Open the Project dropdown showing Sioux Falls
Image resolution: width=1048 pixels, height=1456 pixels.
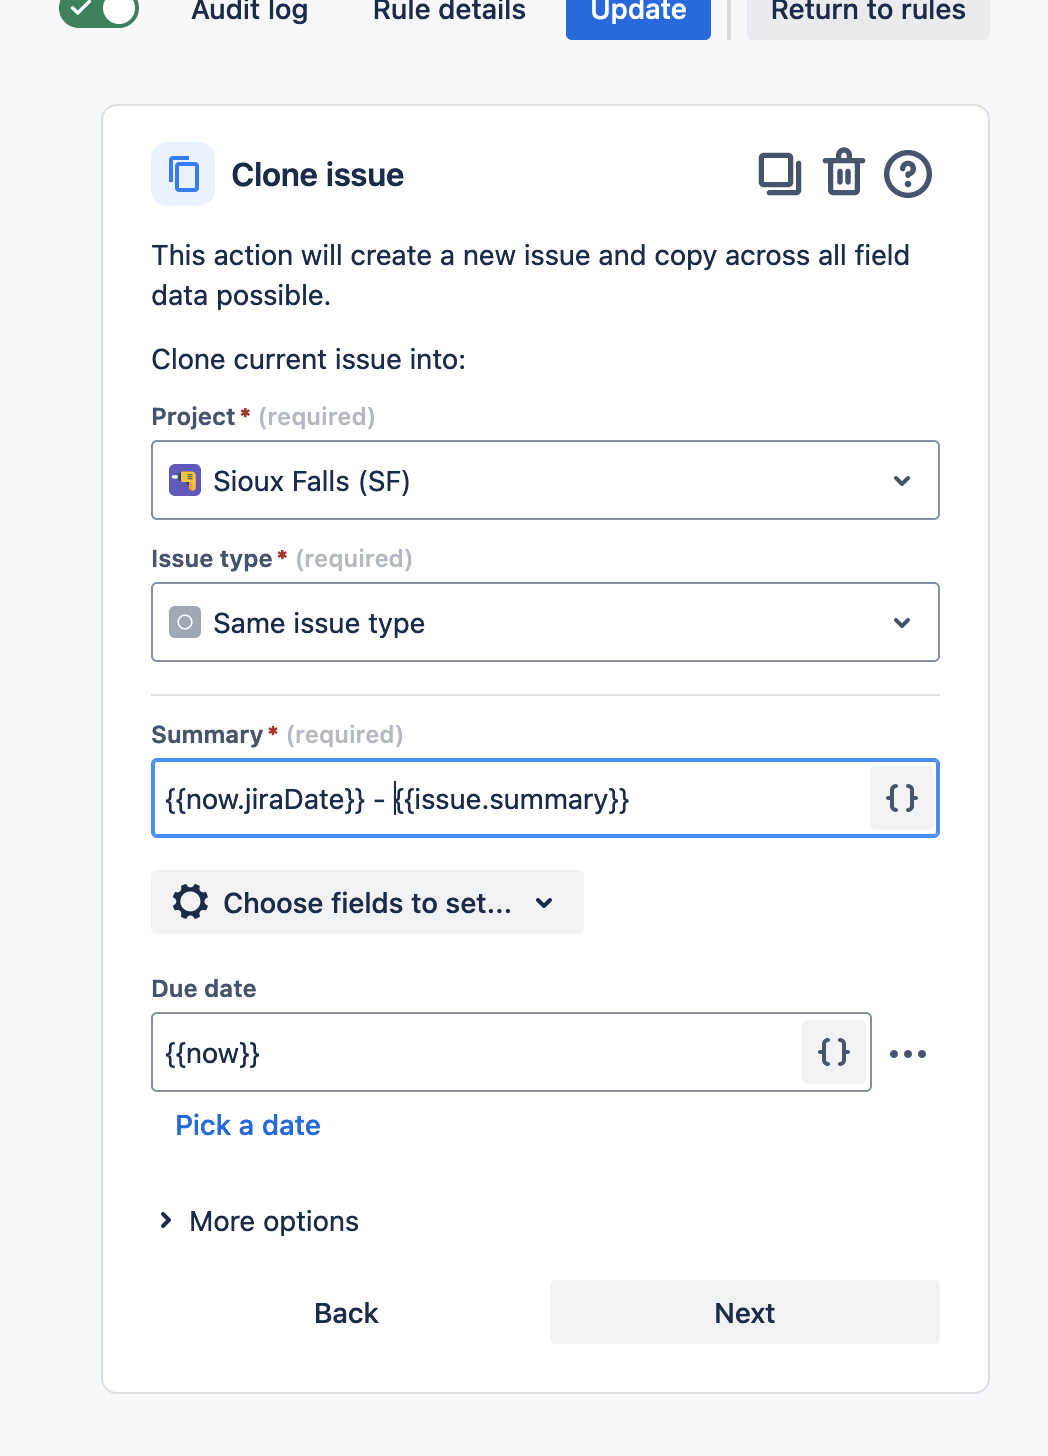tap(545, 481)
